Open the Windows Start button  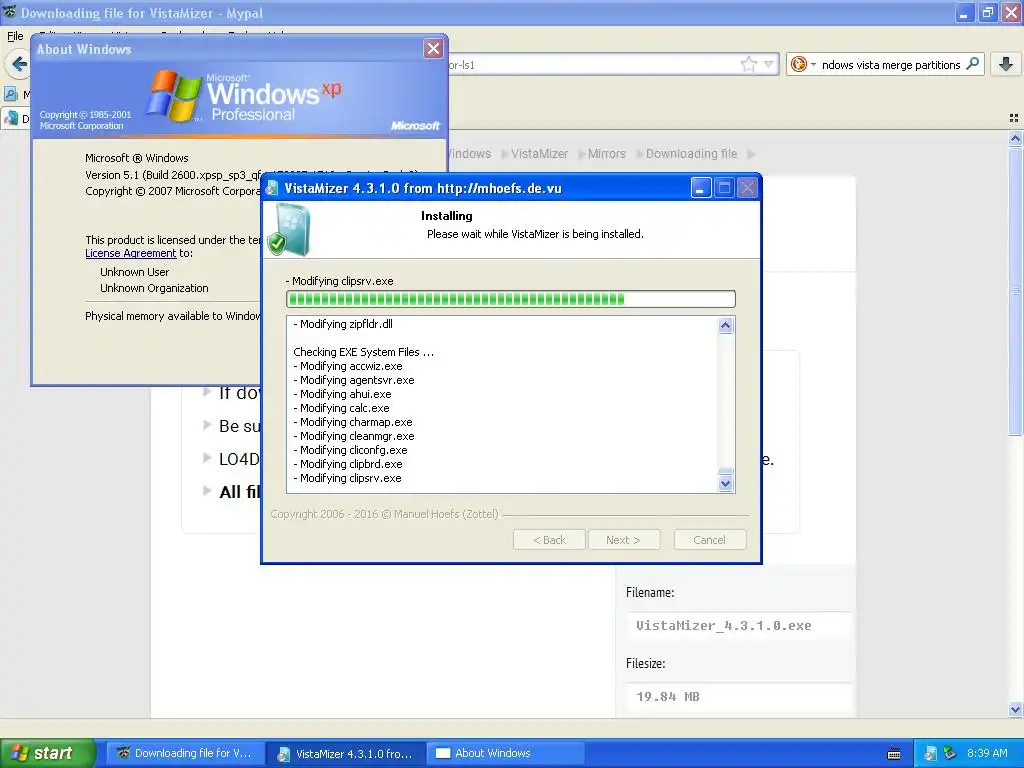pyautogui.click(x=48, y=753)
